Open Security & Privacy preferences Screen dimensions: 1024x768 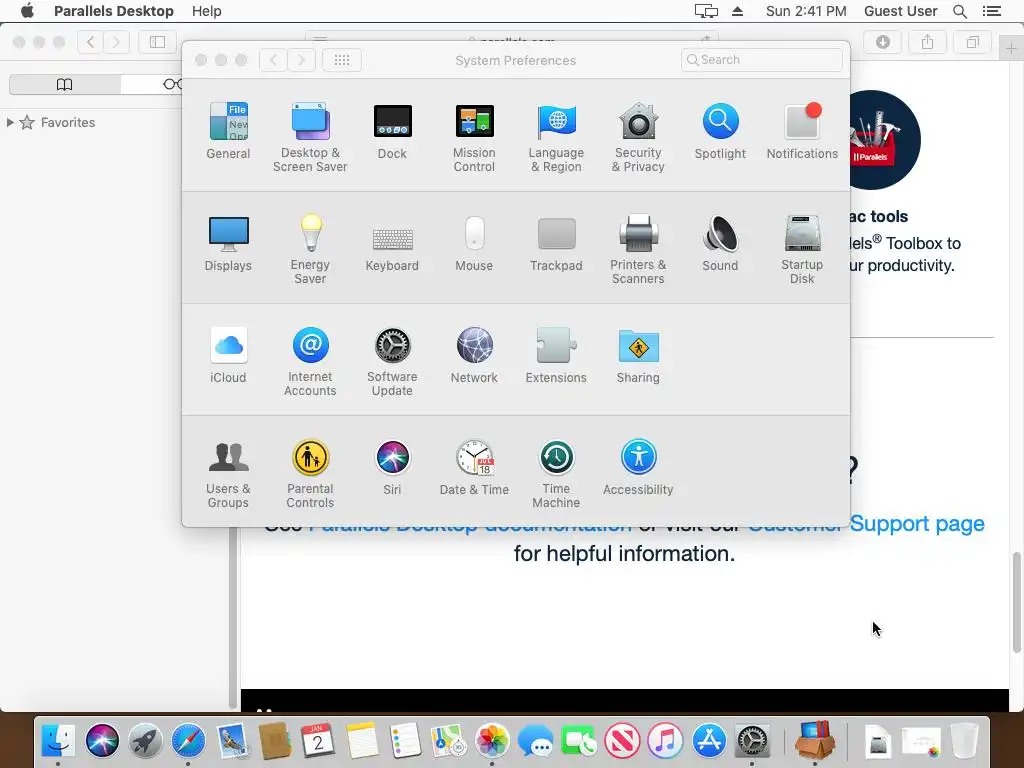638,138
